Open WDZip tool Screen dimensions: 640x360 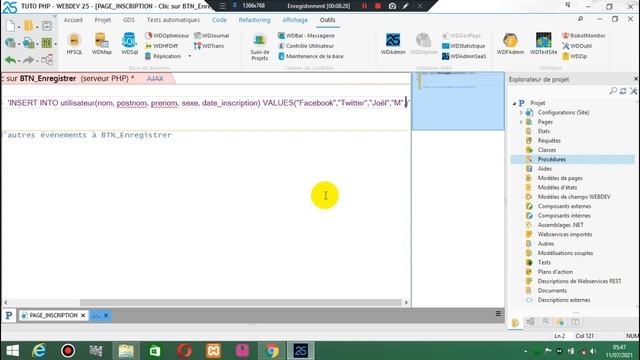[x=575, y=56]
